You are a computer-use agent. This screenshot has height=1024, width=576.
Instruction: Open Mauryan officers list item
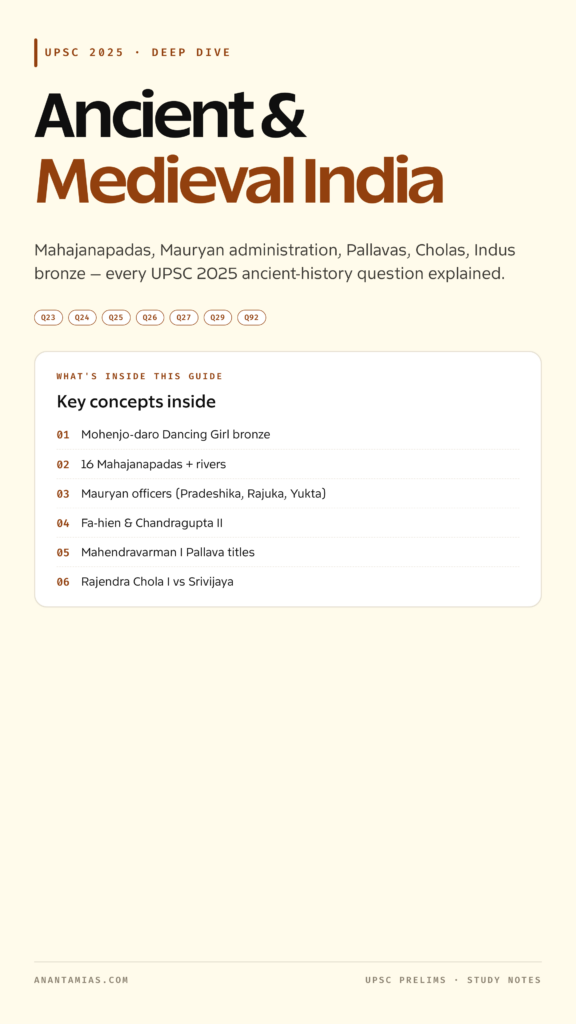(288, 494)
